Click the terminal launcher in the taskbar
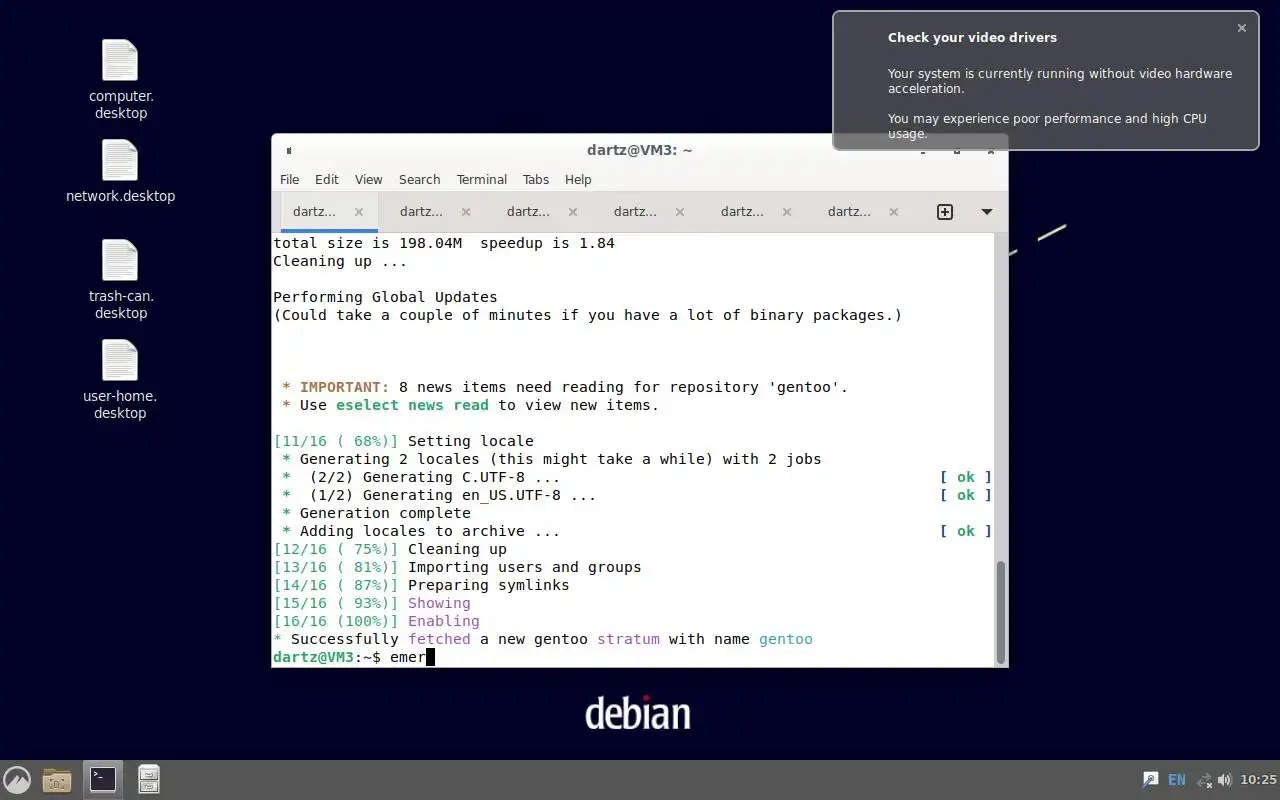 point(103,779)
